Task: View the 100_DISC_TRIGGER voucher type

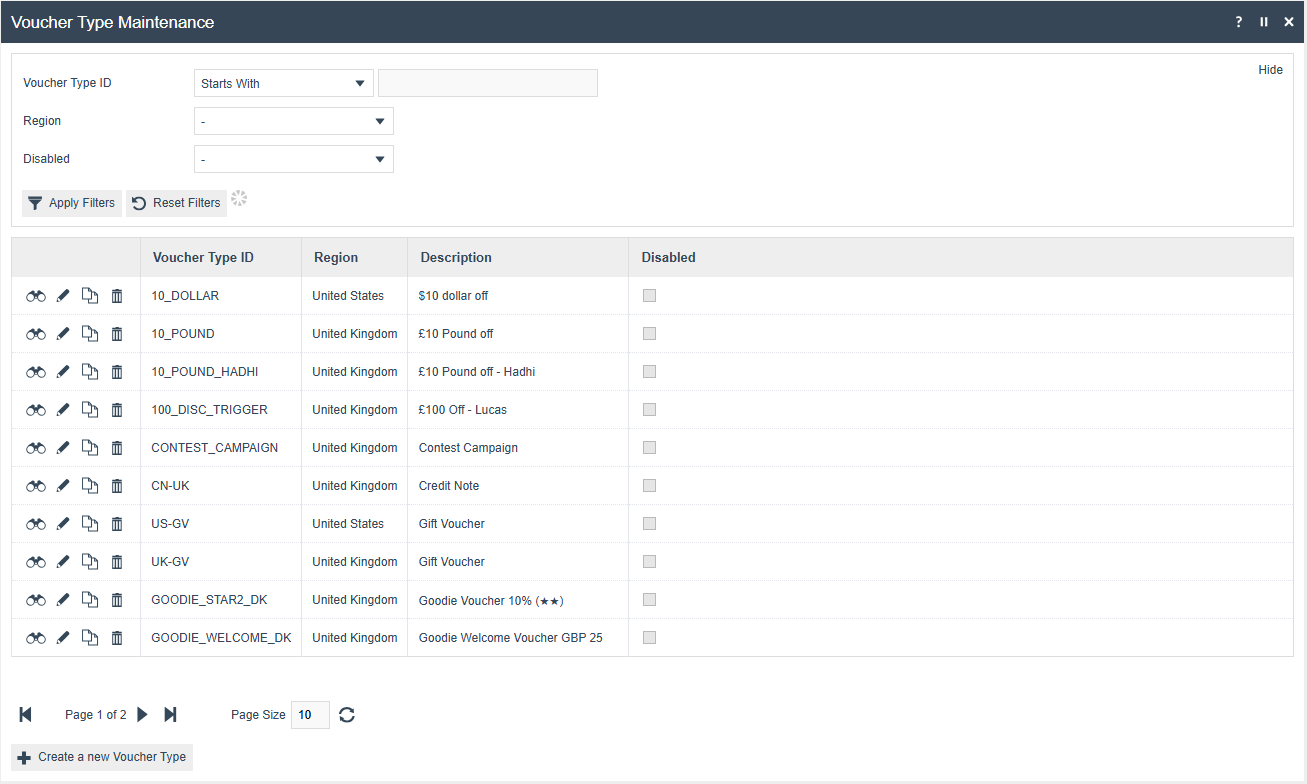Action: tap(36, 410)
